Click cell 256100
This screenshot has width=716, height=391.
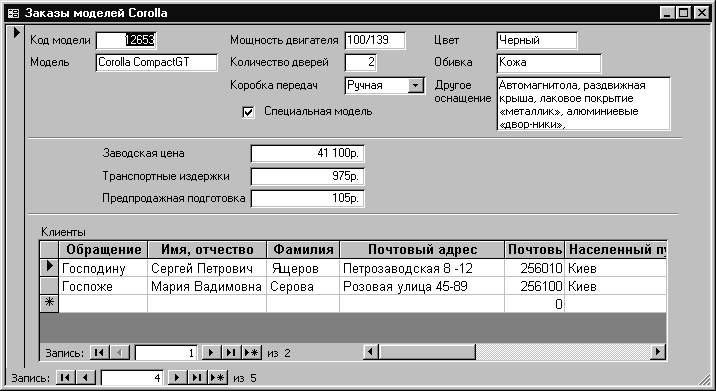pyautogui.click(x=535, y=286)
